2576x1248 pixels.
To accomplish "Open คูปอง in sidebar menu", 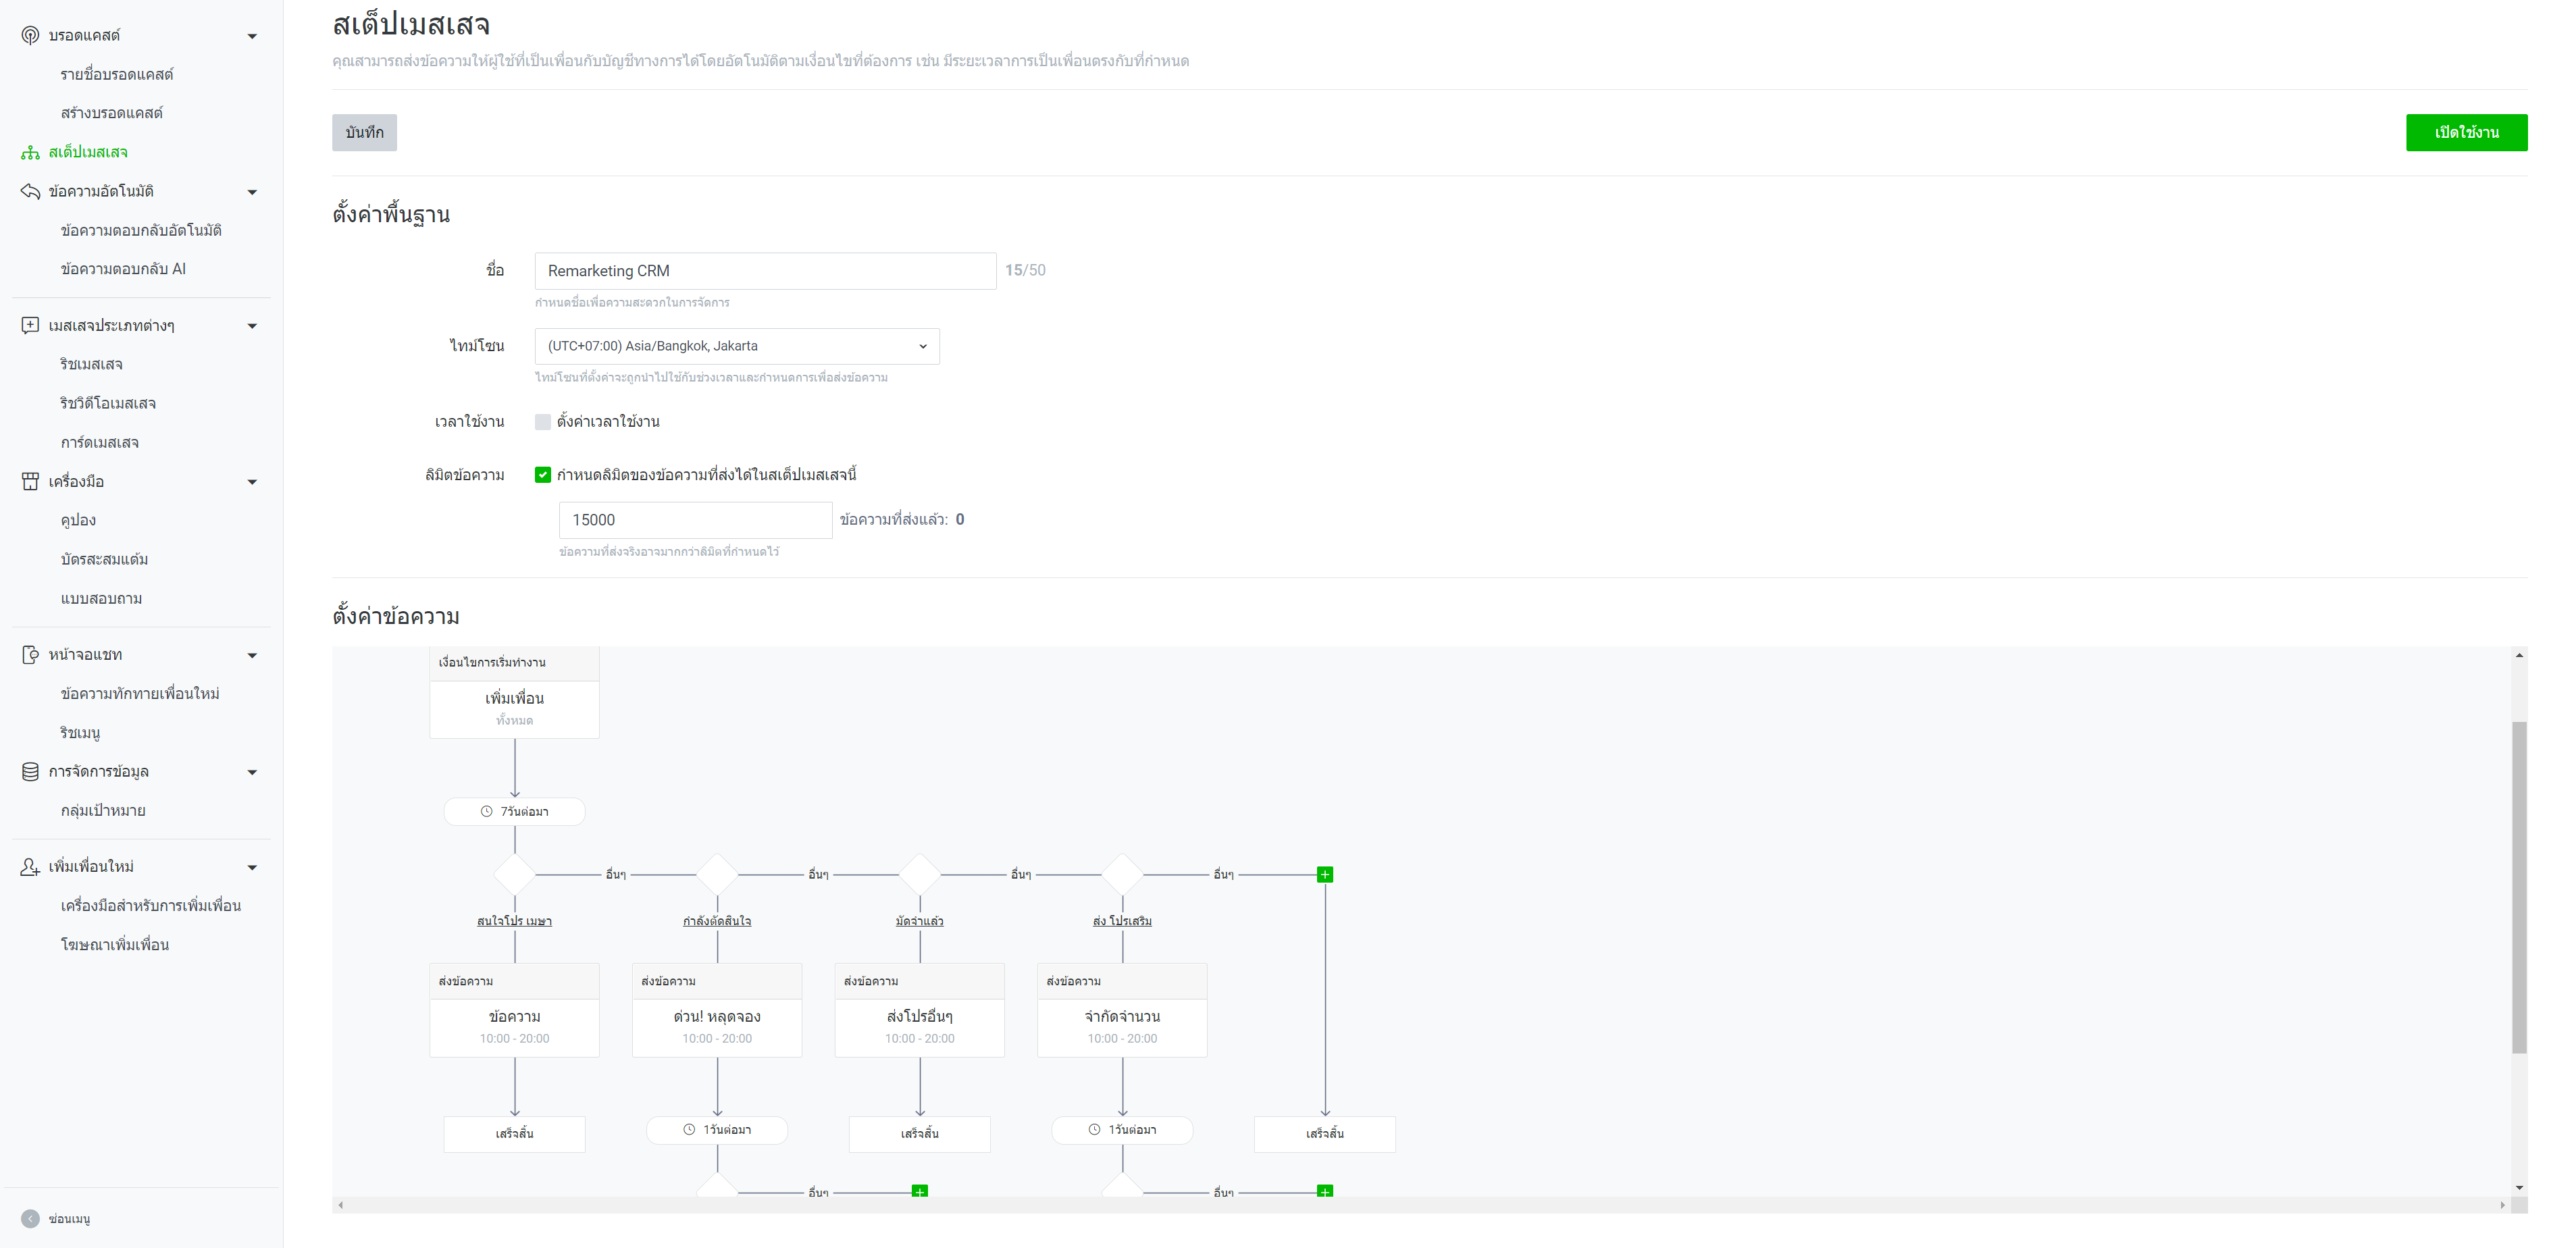I will click(x=78, y=520).
